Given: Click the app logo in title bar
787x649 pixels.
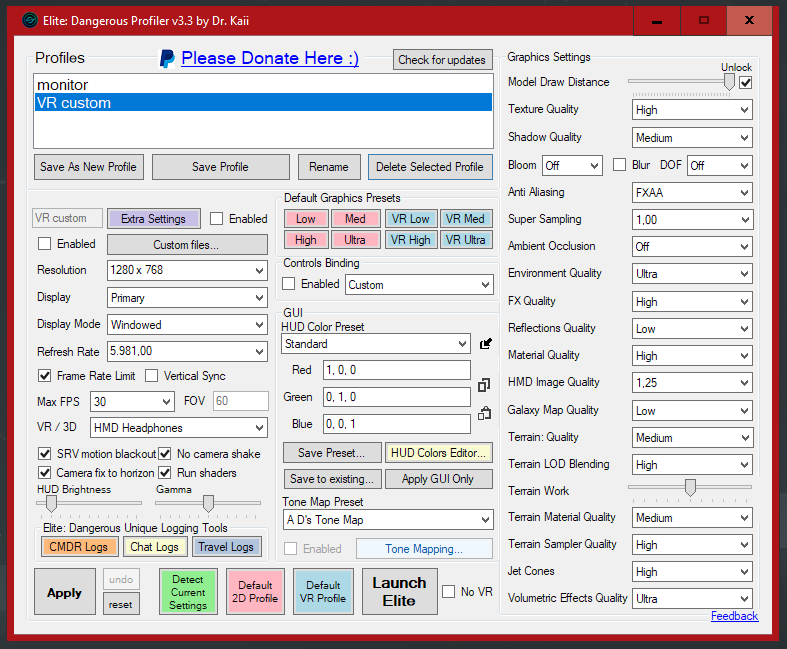Looking at the screenshot, I should tap(30, 20).
